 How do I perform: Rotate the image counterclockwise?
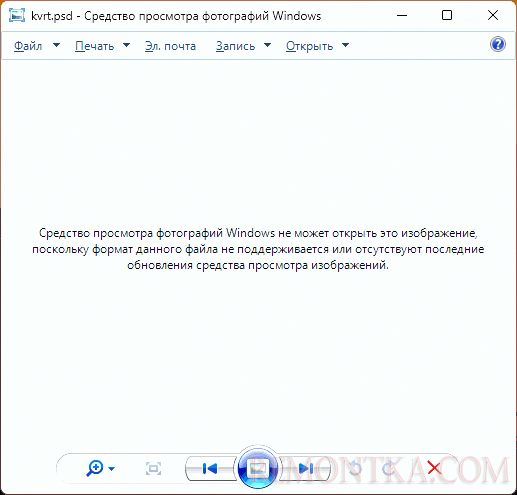(355, 469)
